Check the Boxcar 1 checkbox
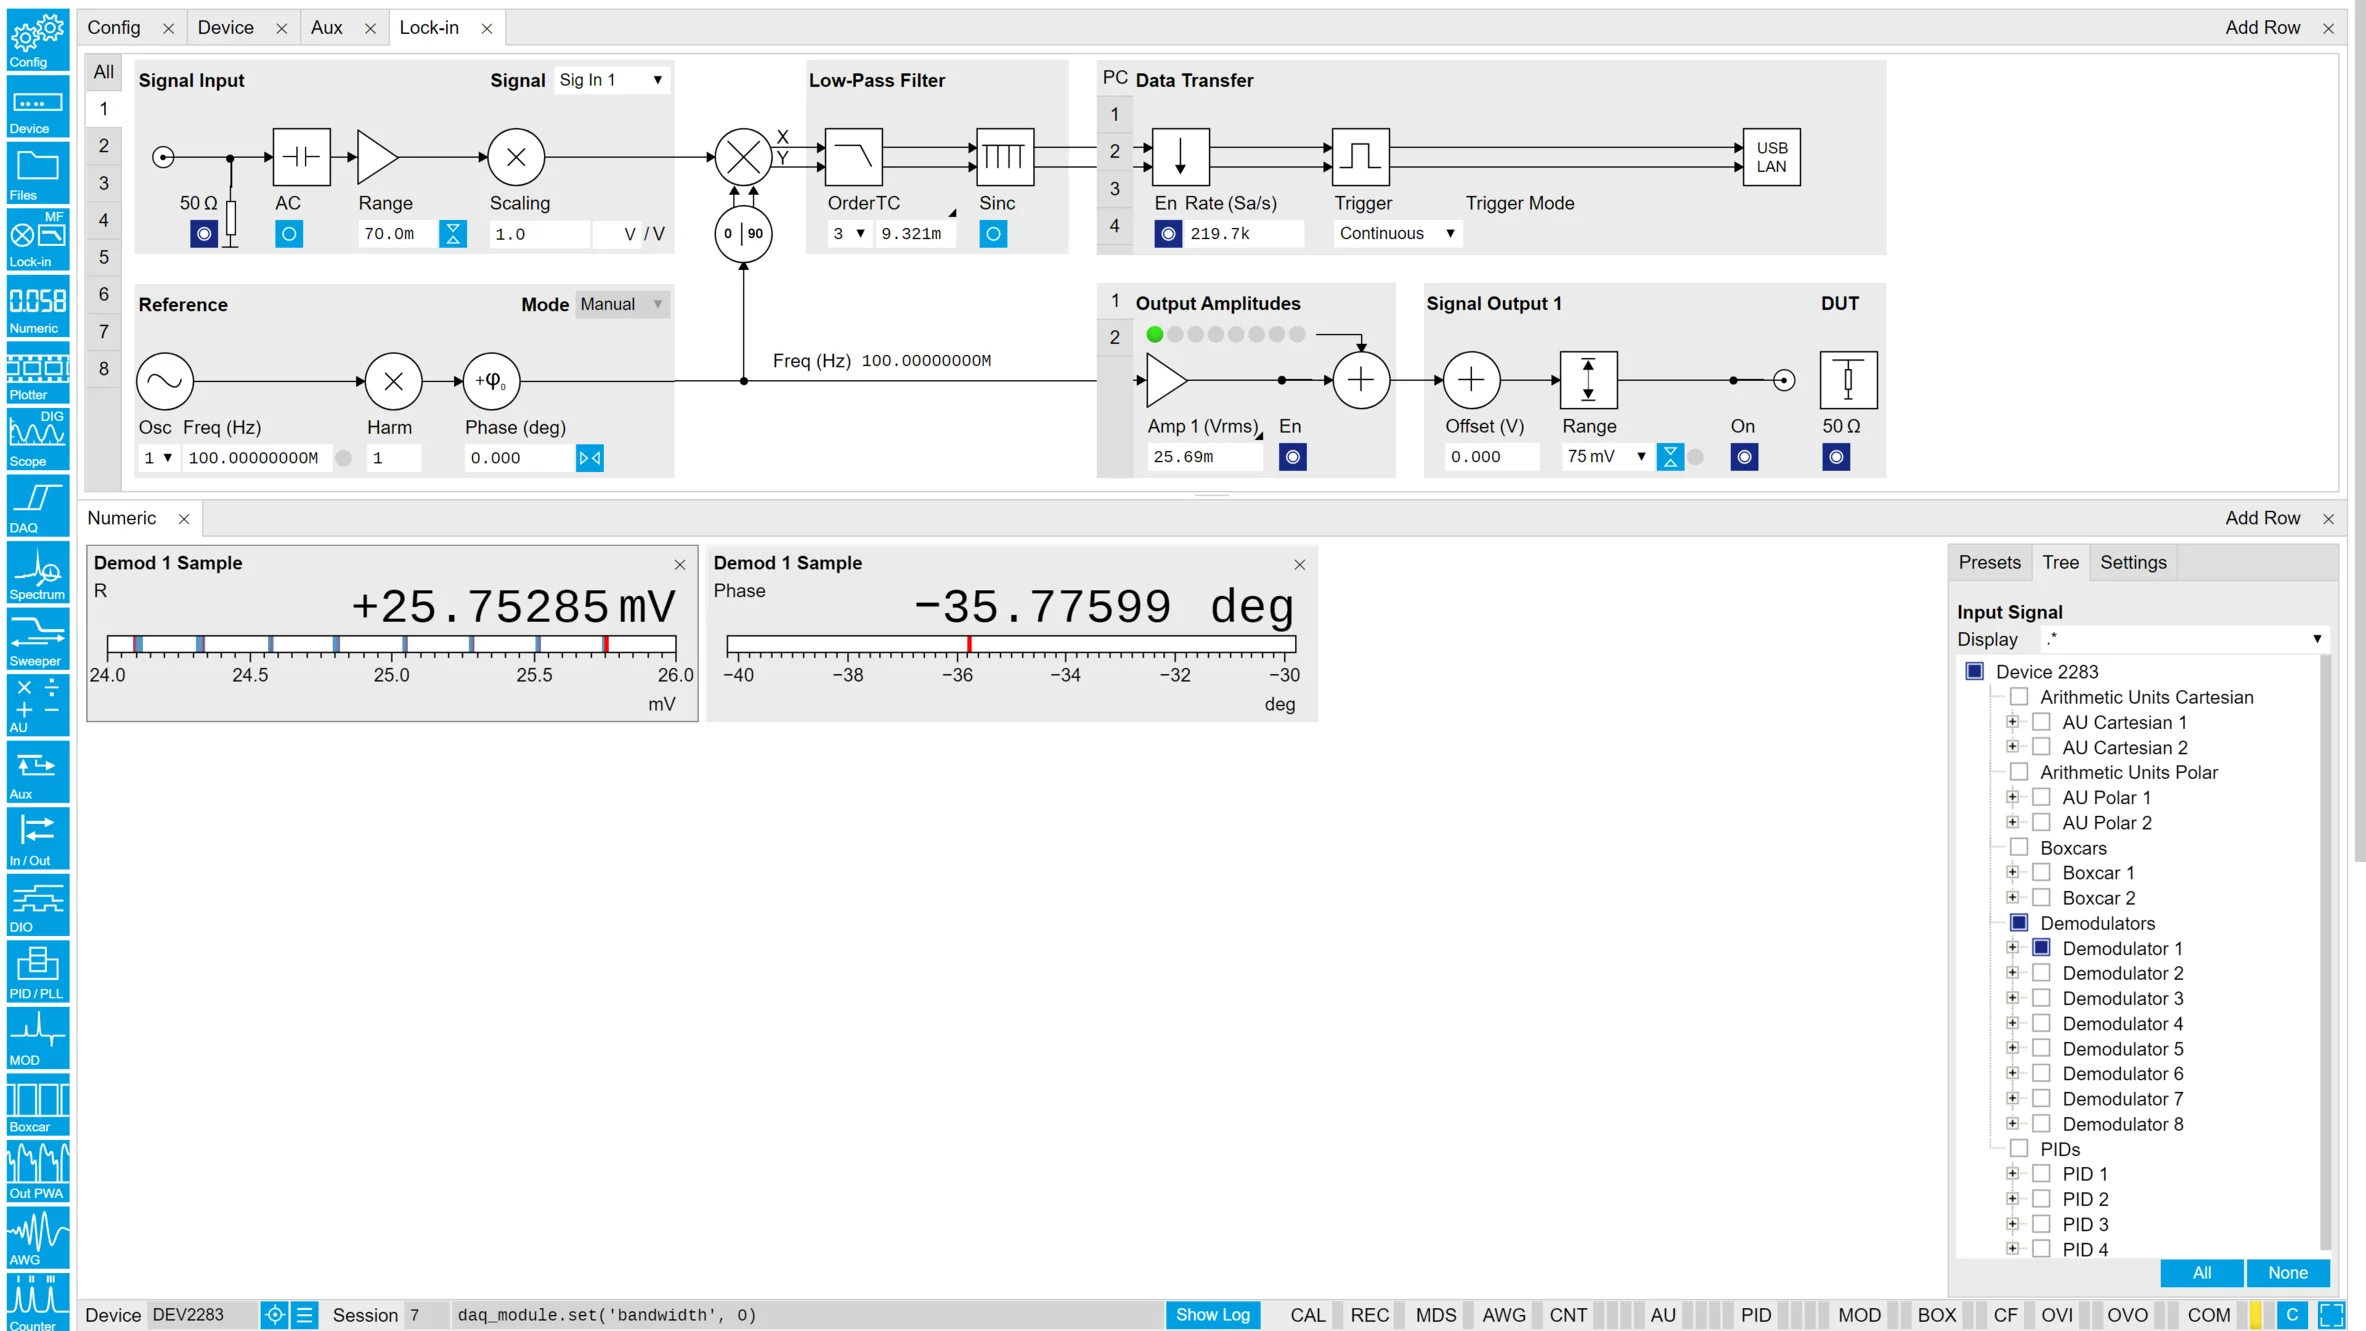This screenshot has height=1331, width=2366. pos(2042,872)
